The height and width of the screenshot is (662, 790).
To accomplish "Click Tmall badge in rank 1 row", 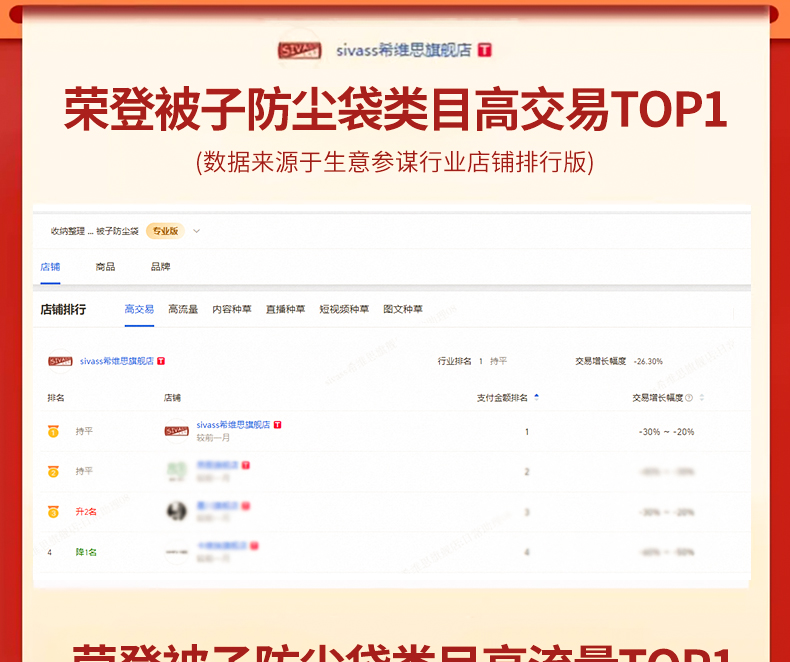I will point(278,425).
